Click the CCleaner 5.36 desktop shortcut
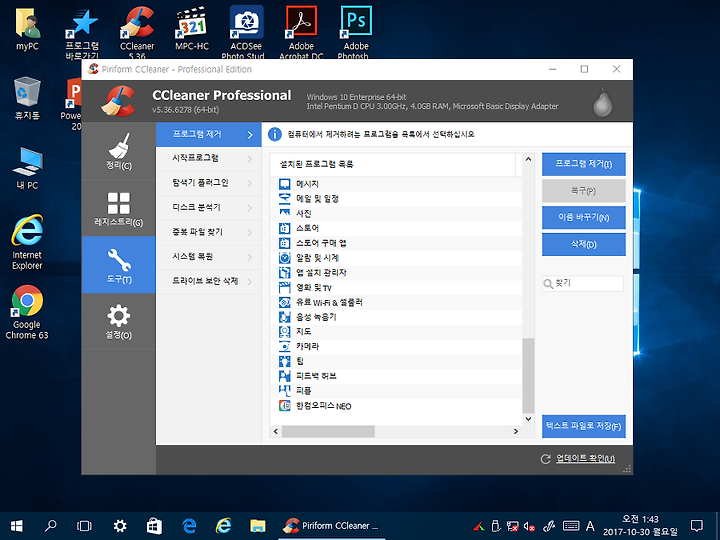Screen dimensions: 720x540 click(x=137, y=32)
